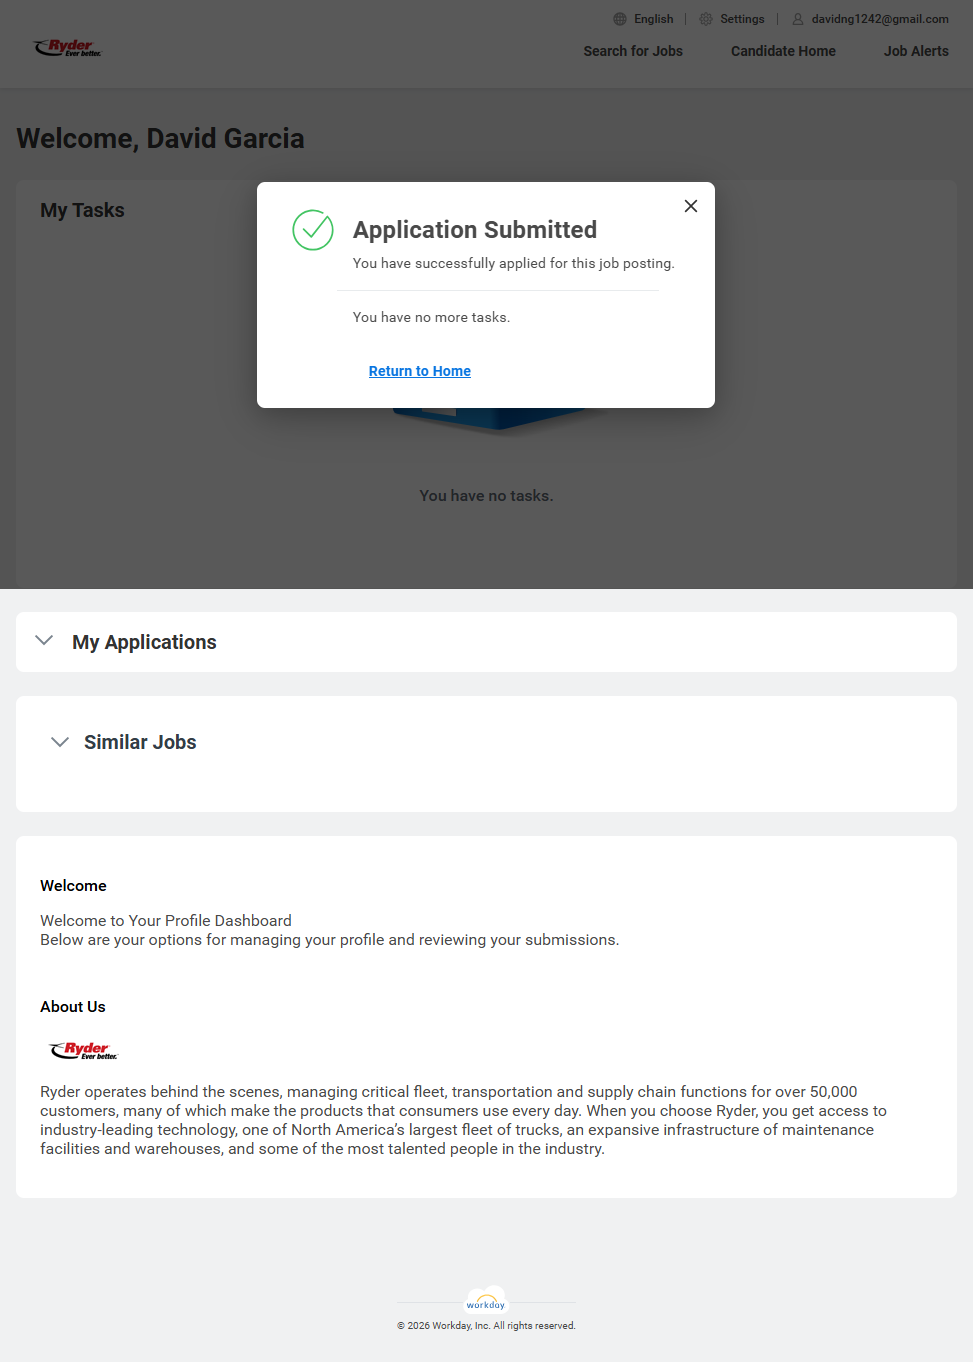The image size is (973, 1362).
Task: Close the Application Submitted dialog
Action: coord(691,206)
